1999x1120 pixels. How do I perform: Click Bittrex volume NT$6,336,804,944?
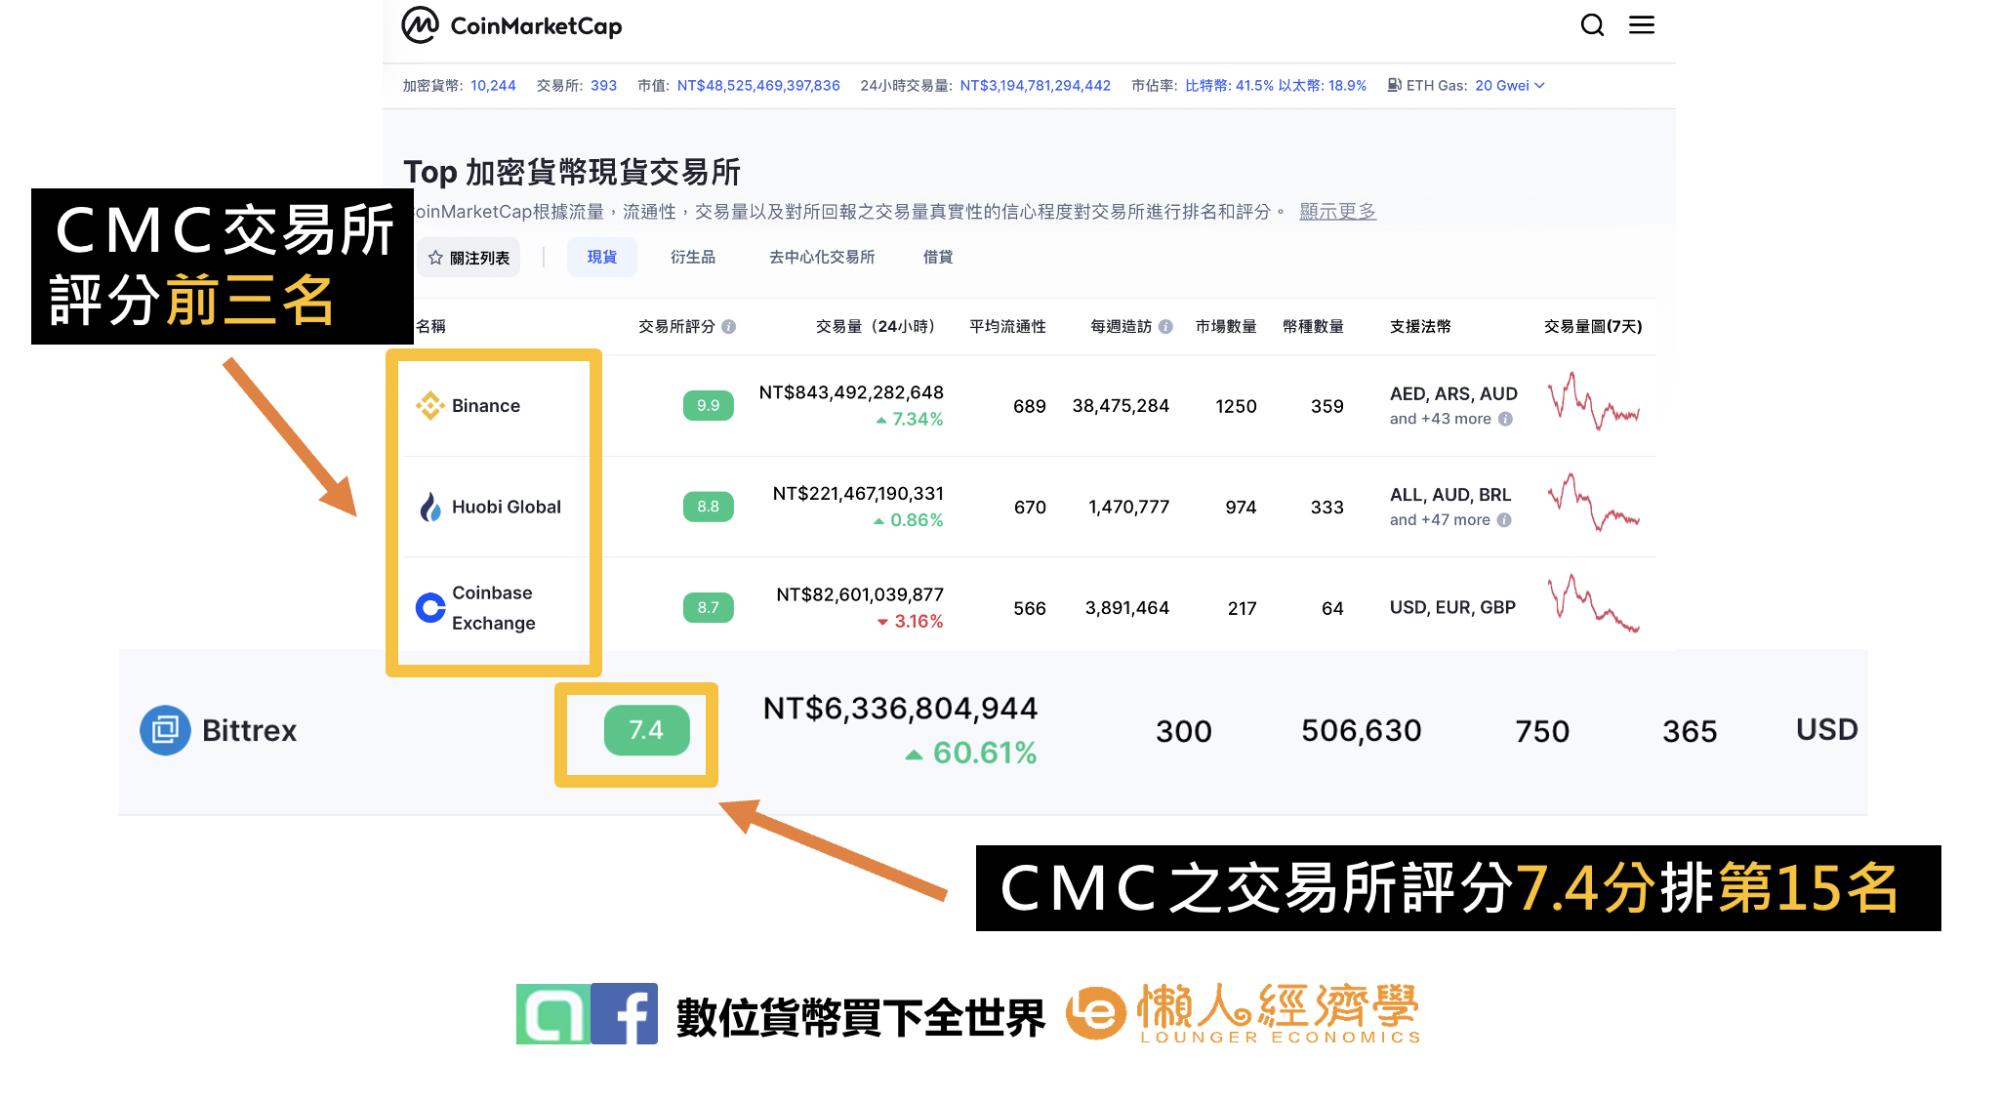900,708
